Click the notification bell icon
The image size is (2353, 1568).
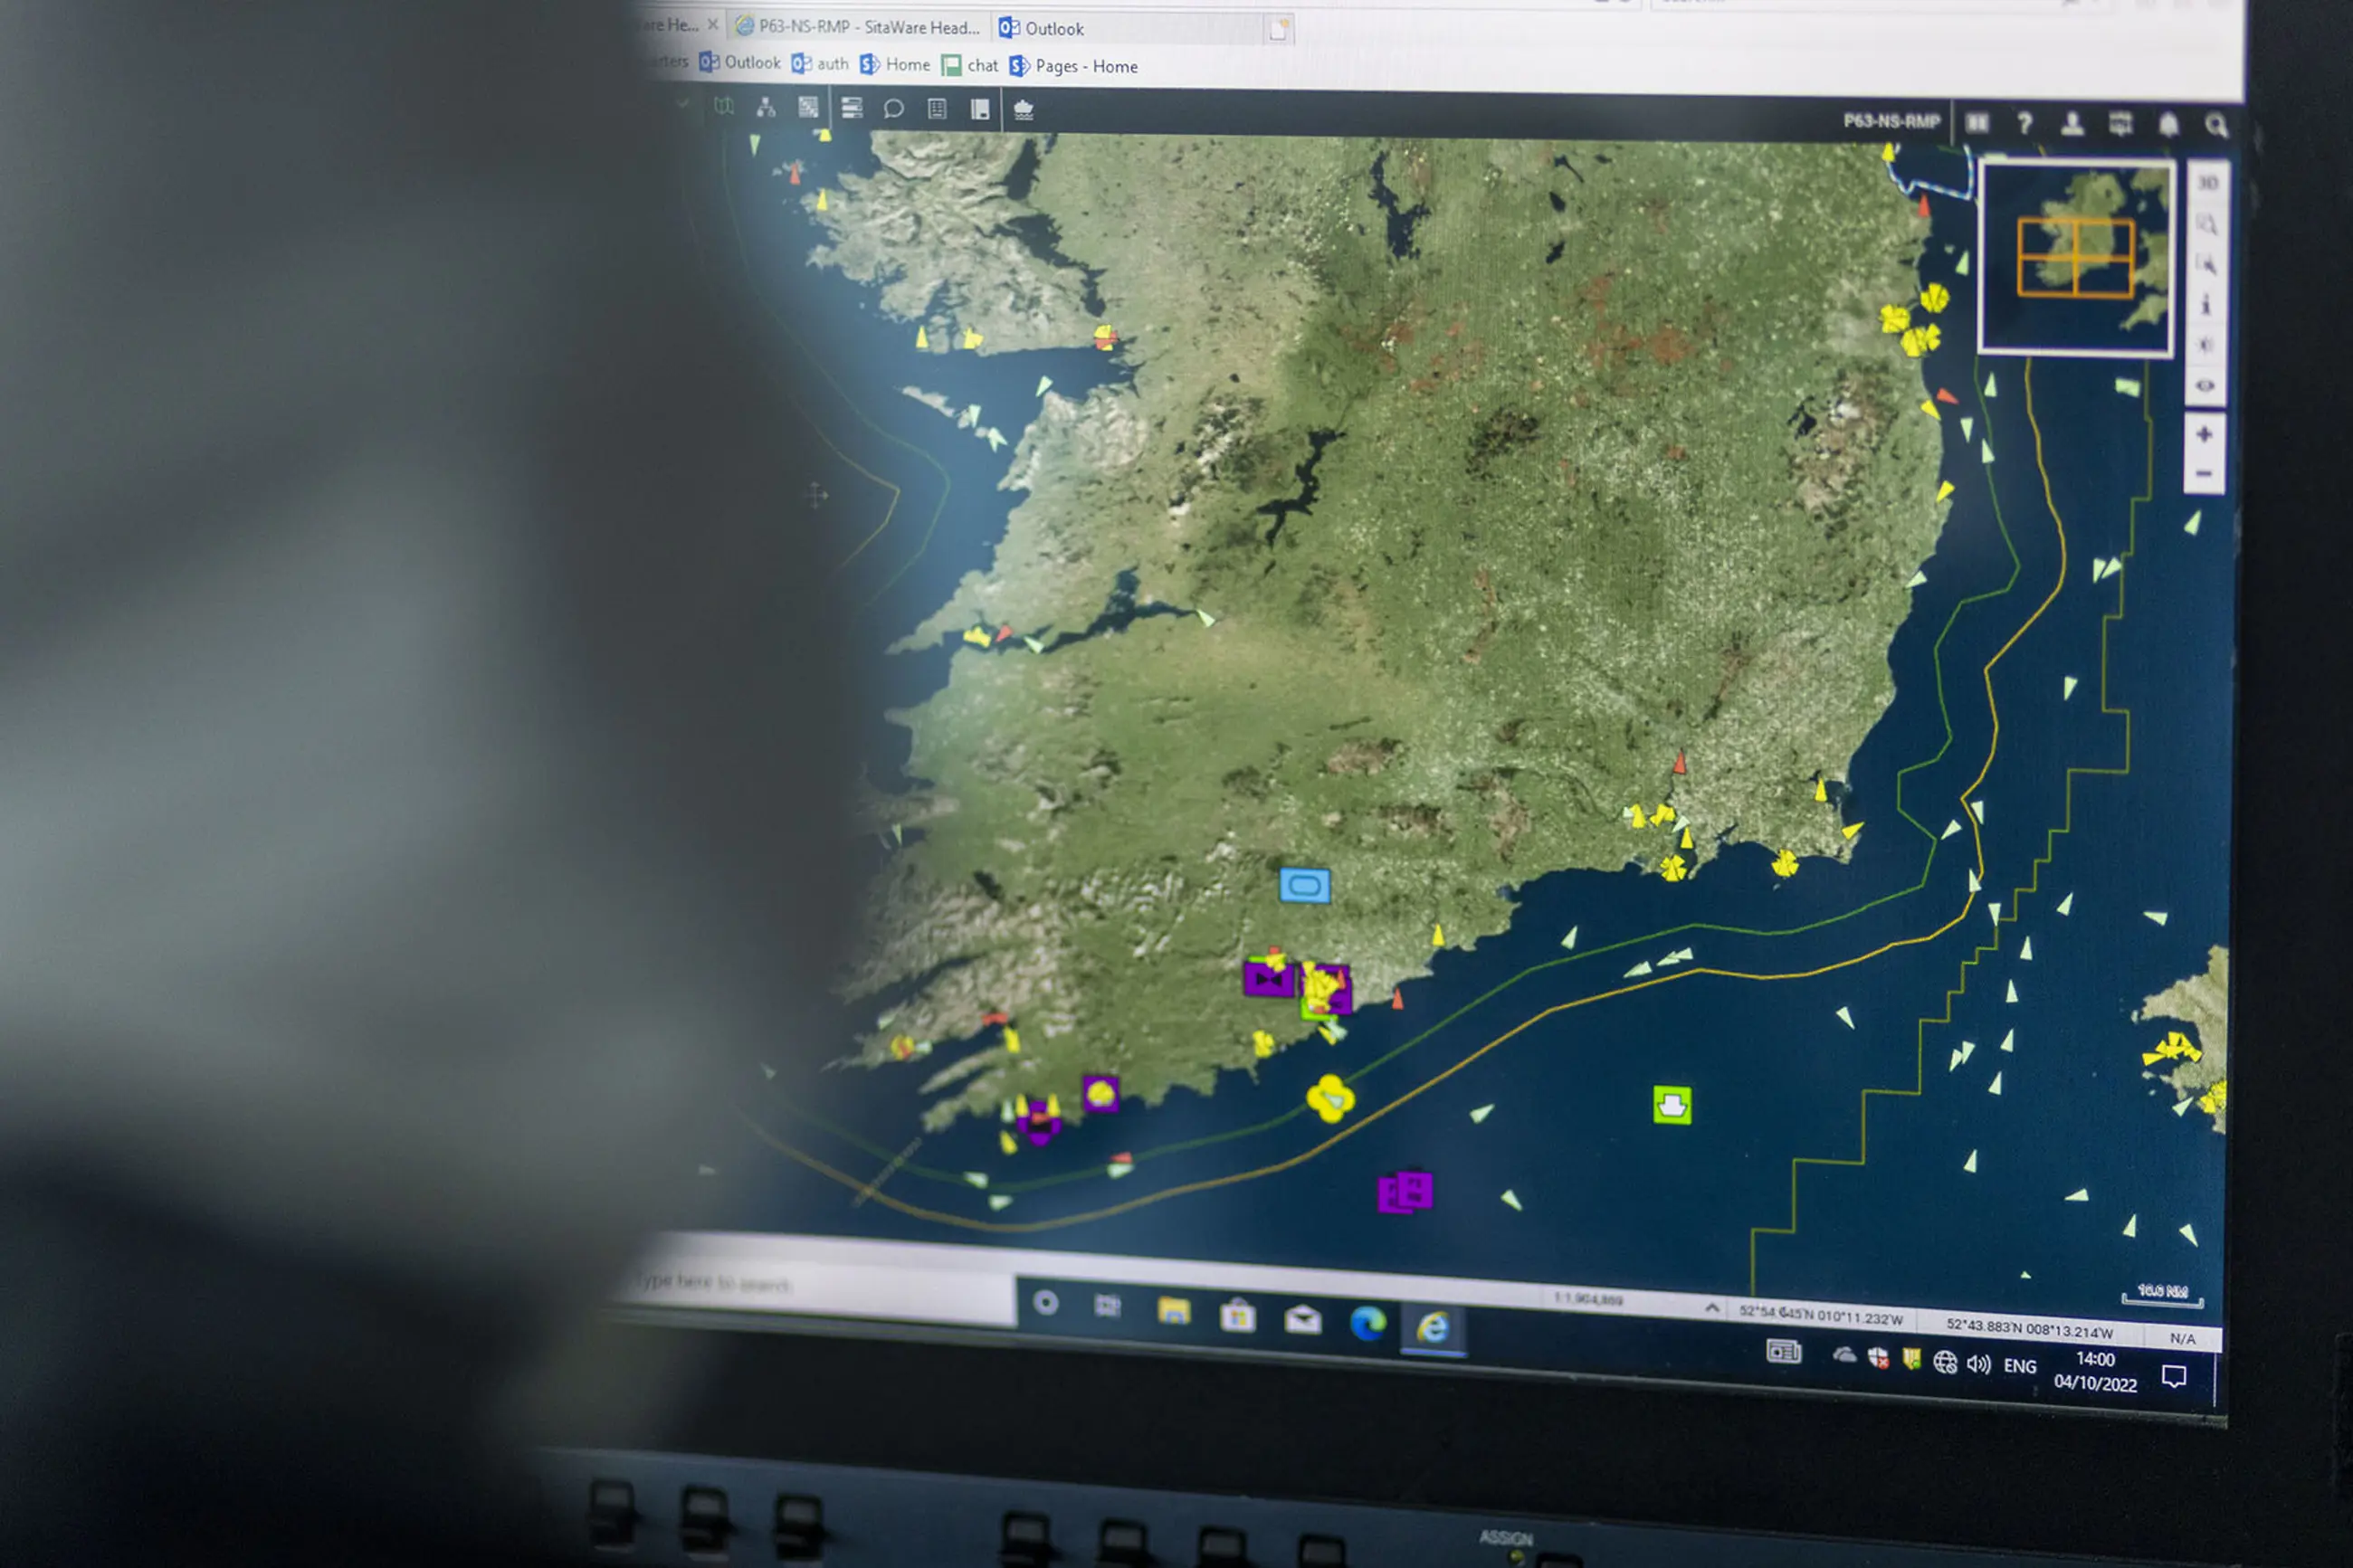point(2168,124)
